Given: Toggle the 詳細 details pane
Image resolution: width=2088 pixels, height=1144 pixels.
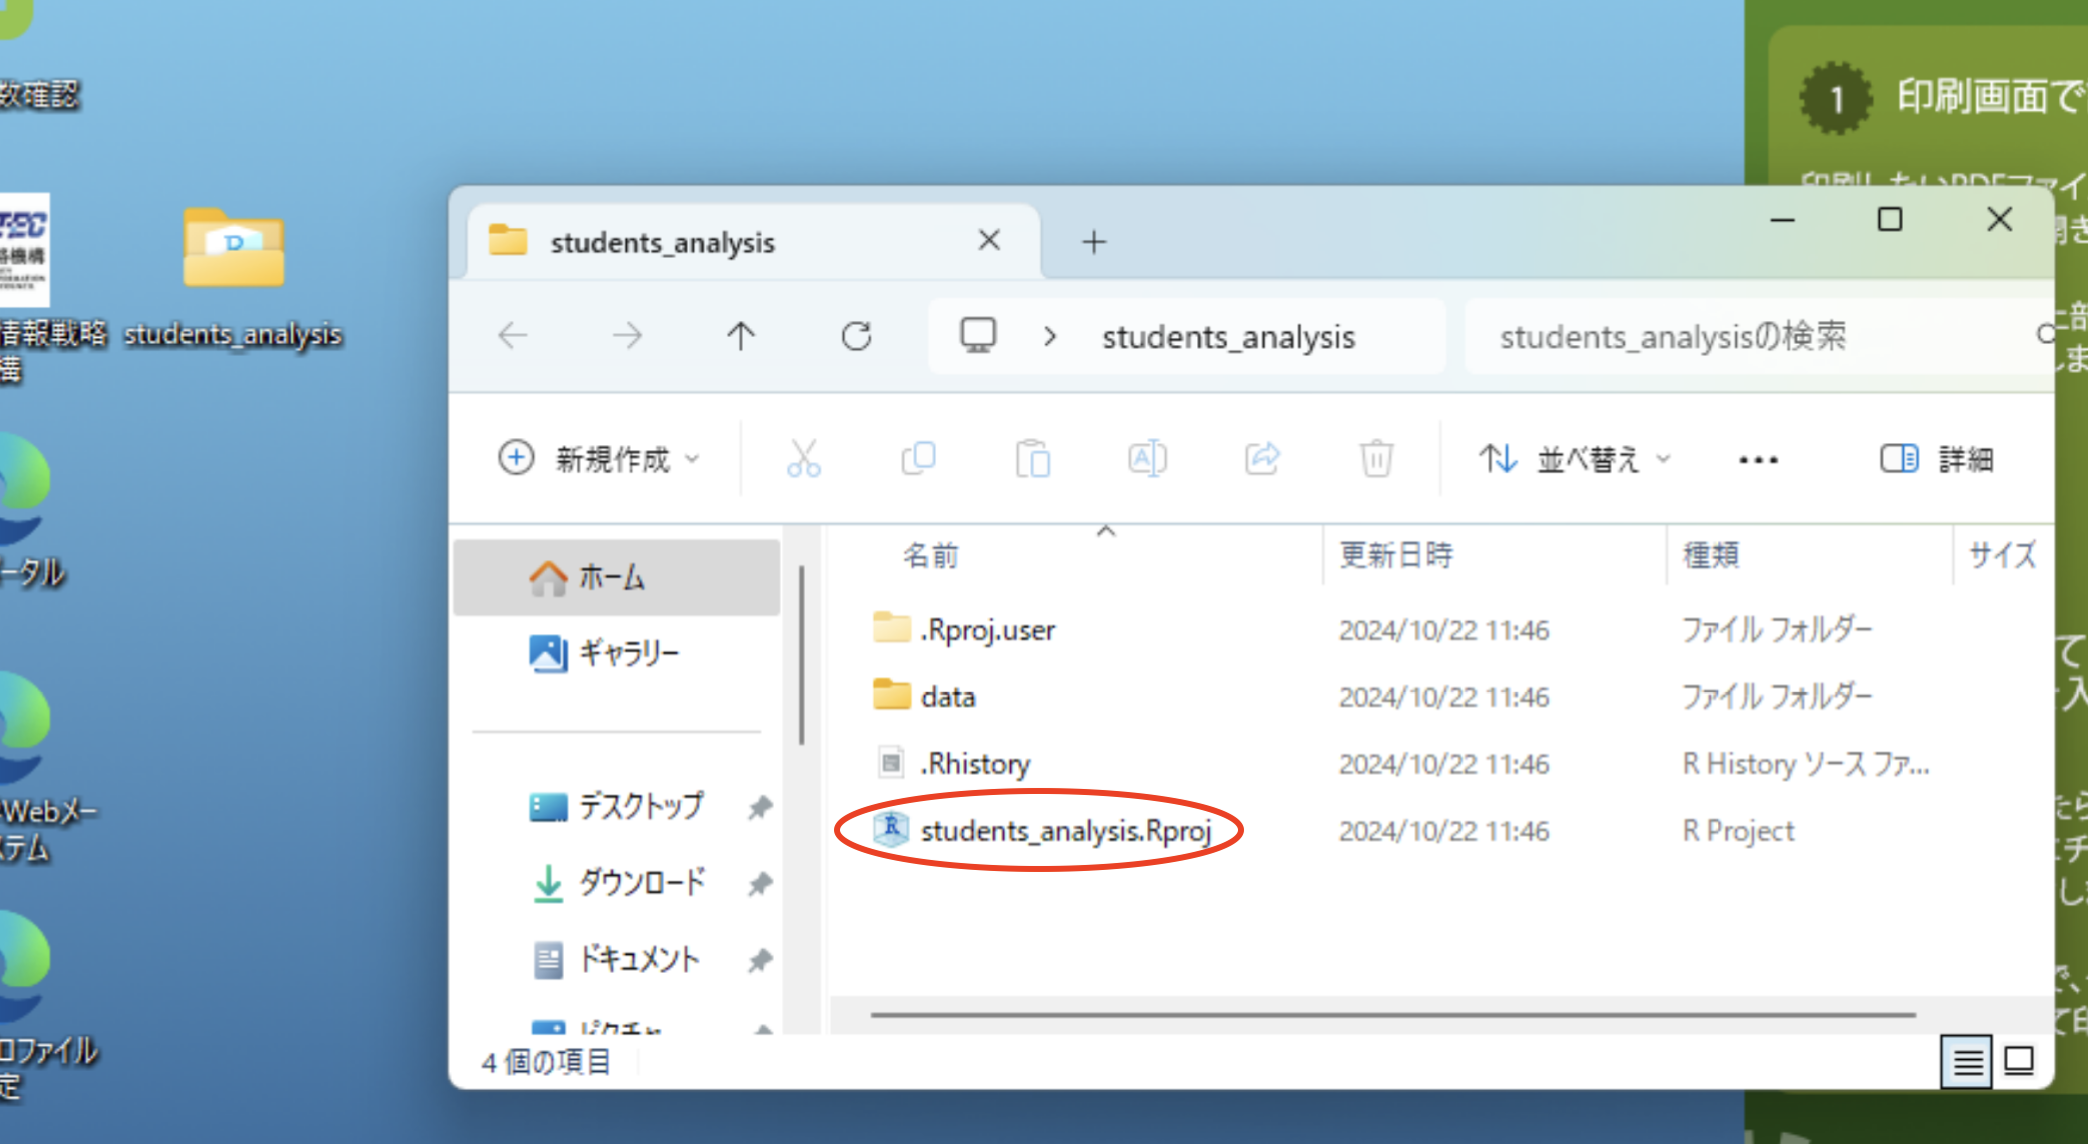Looking at the screenshot, I should pos(1937,459).
